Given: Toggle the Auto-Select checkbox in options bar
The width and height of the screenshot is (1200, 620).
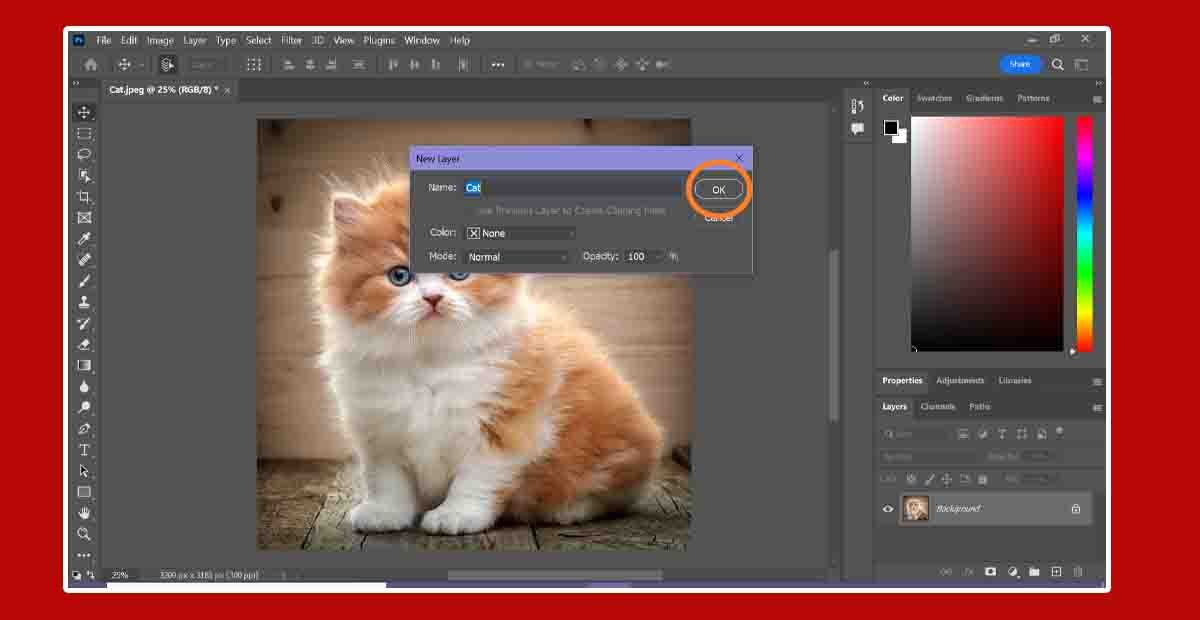Looking at the screenshot, I should [x=167, y=64].
